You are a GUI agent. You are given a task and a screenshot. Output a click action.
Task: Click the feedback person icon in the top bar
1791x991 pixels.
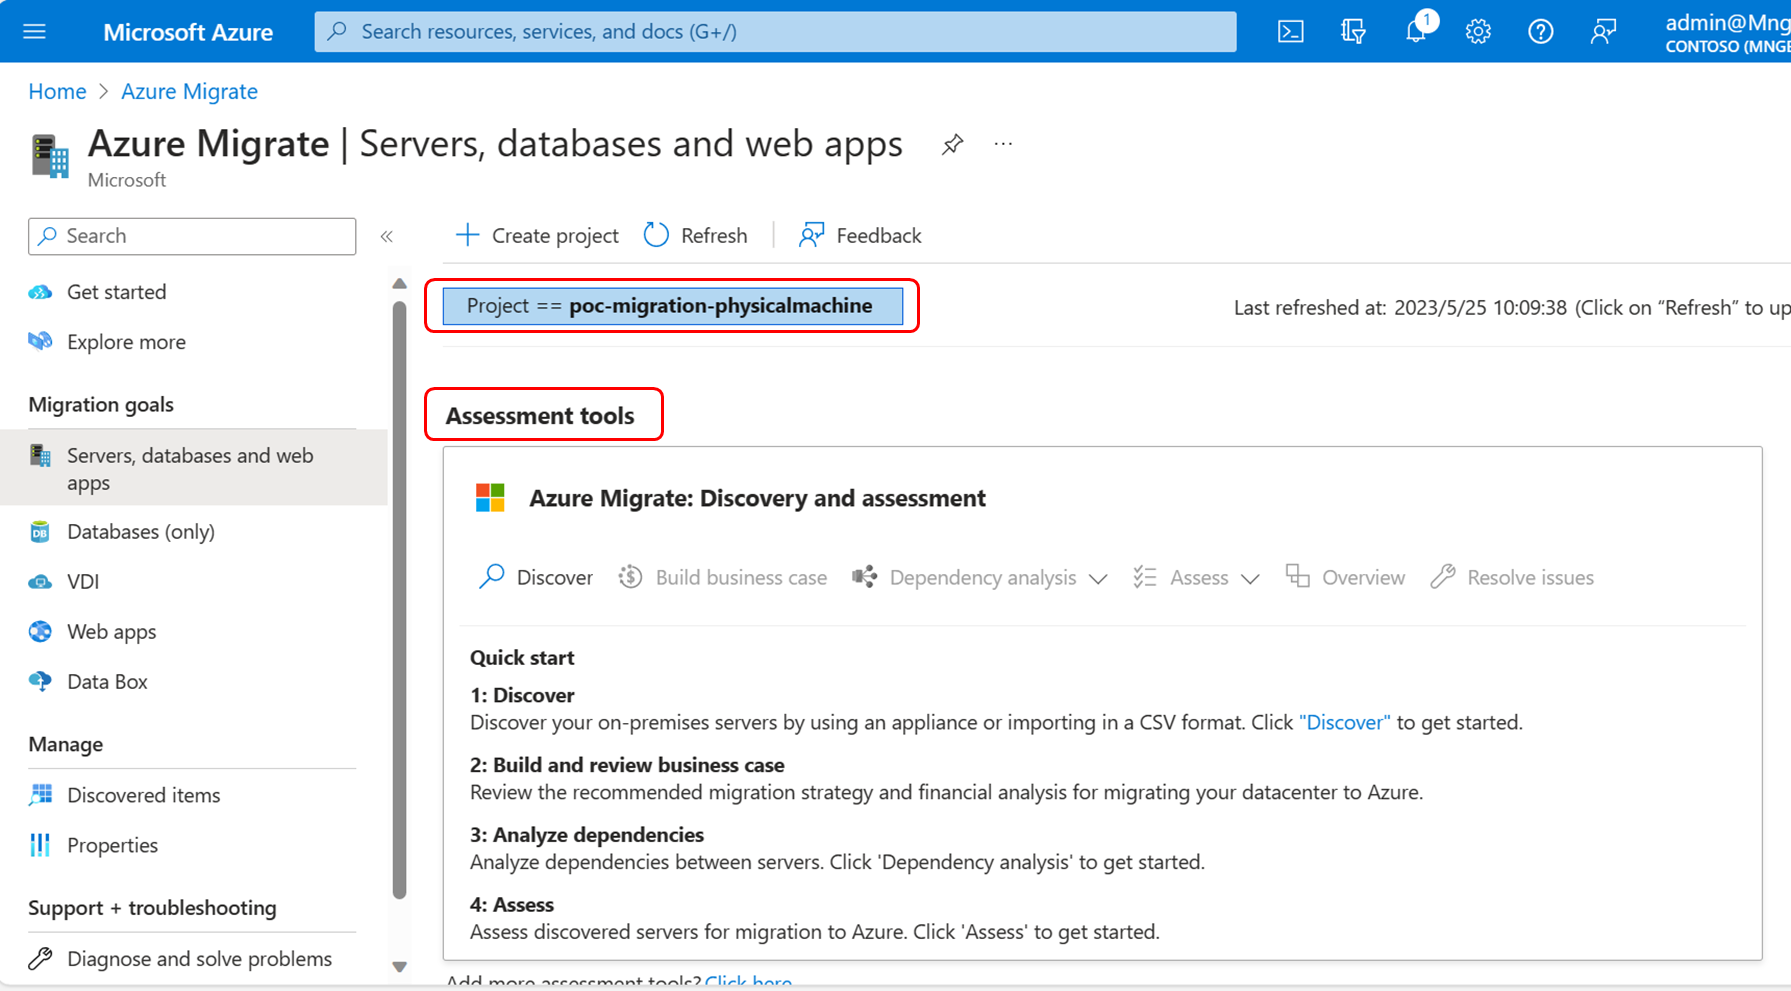pos(1603,31)
